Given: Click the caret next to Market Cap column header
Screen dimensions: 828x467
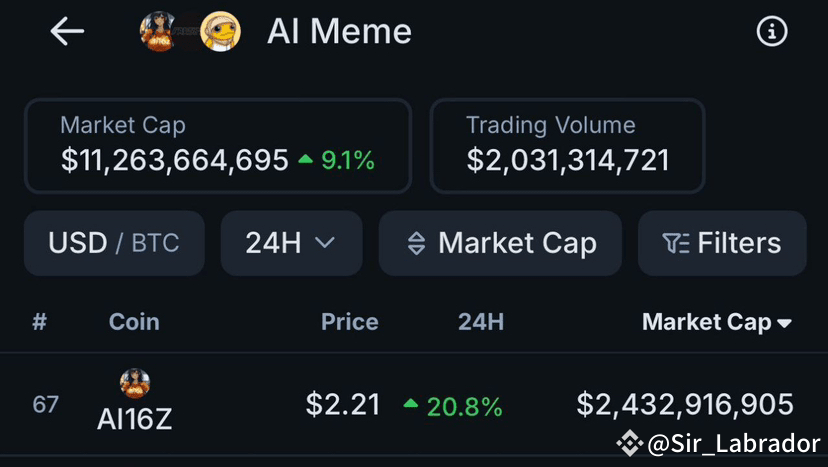Looking at the screenshot, I should pos(784,323).
